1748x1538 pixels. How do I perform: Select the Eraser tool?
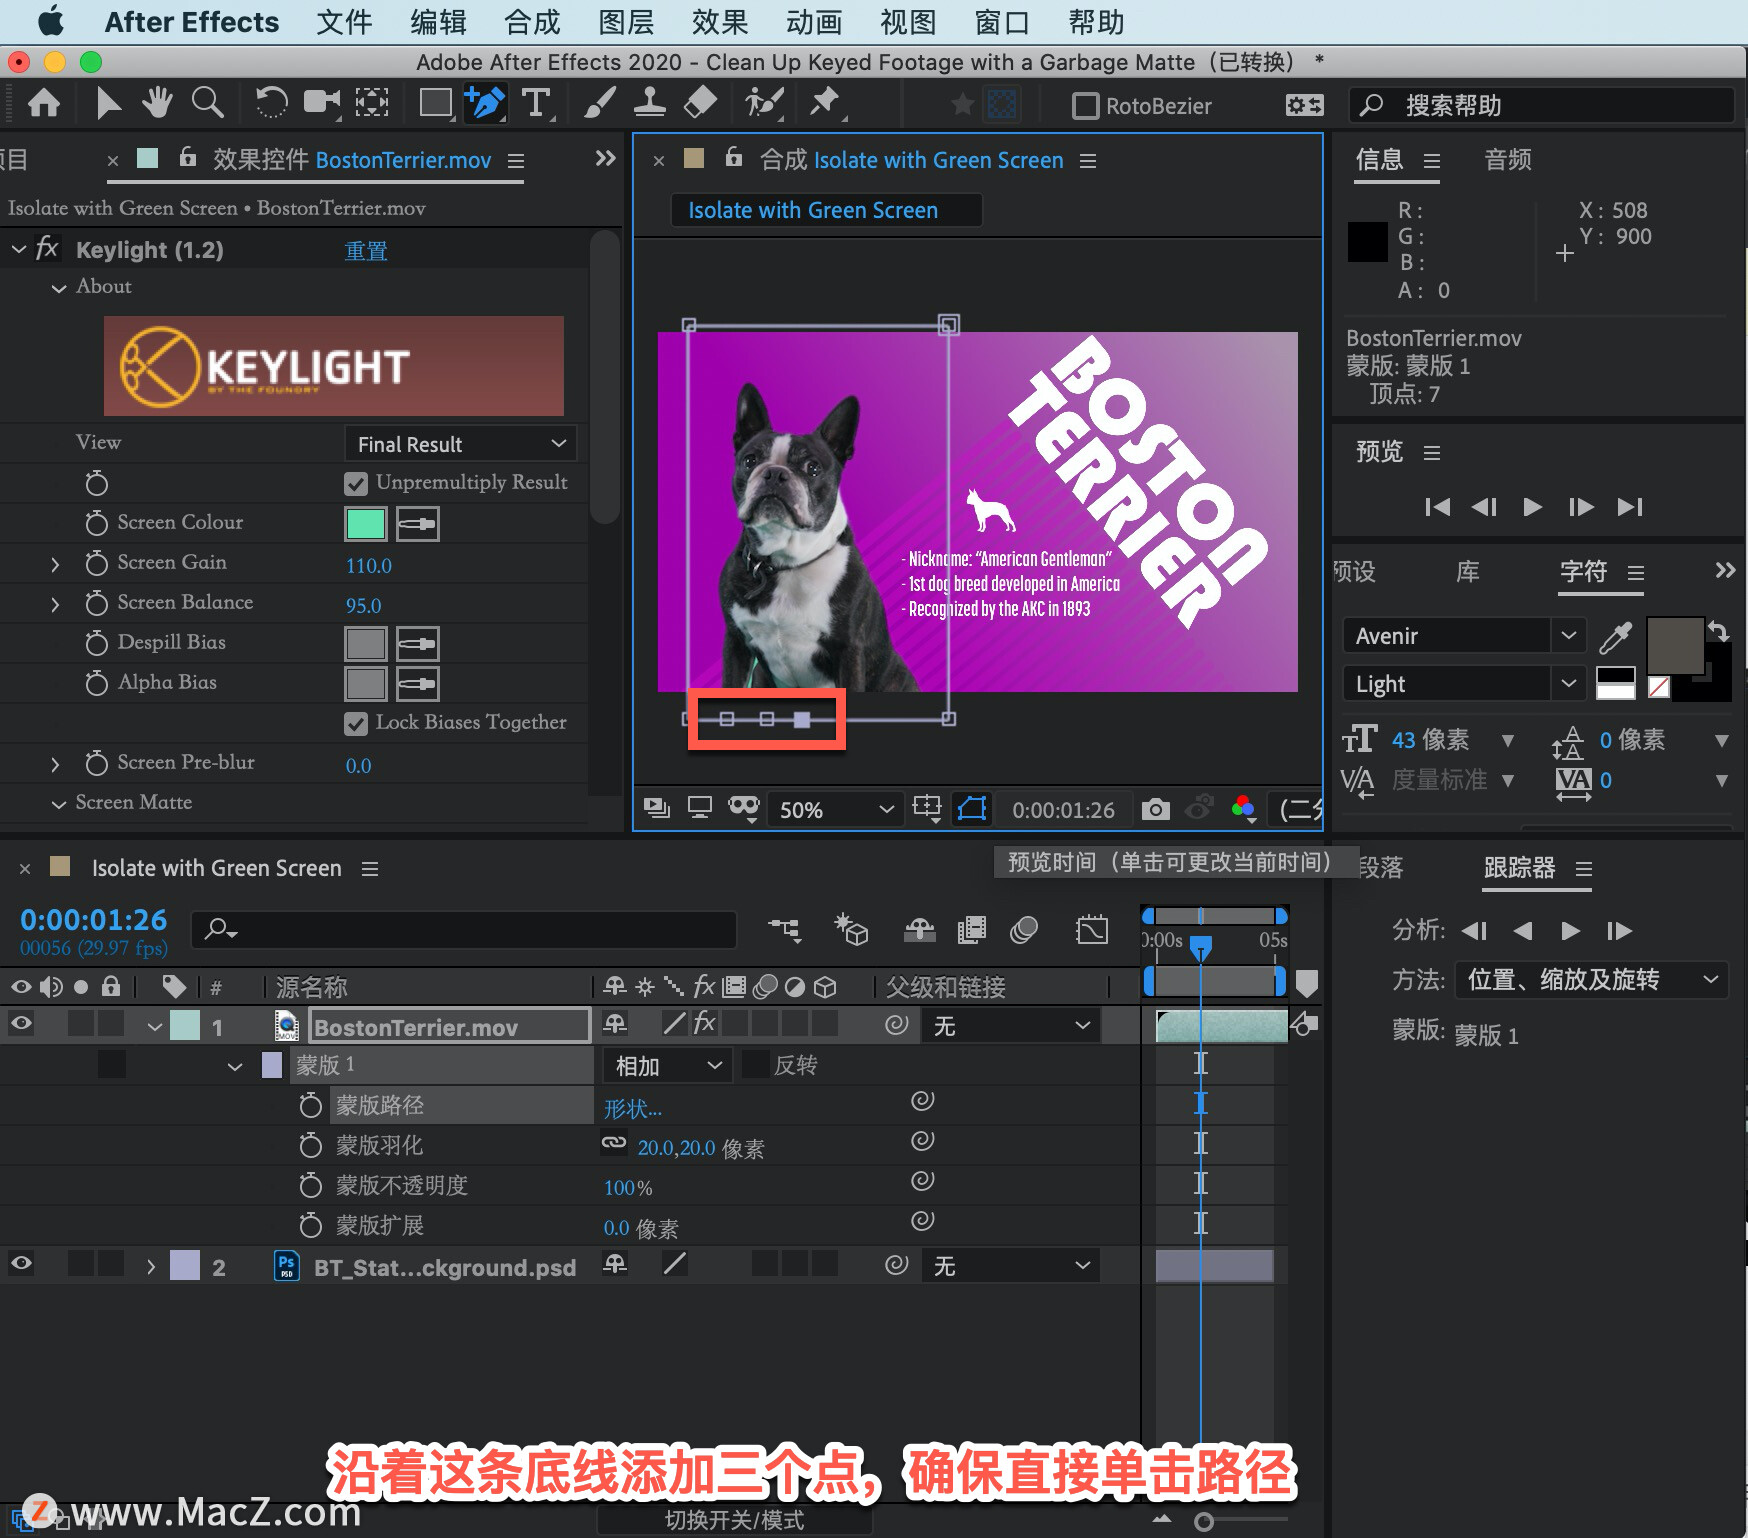[x=700, y=103]
